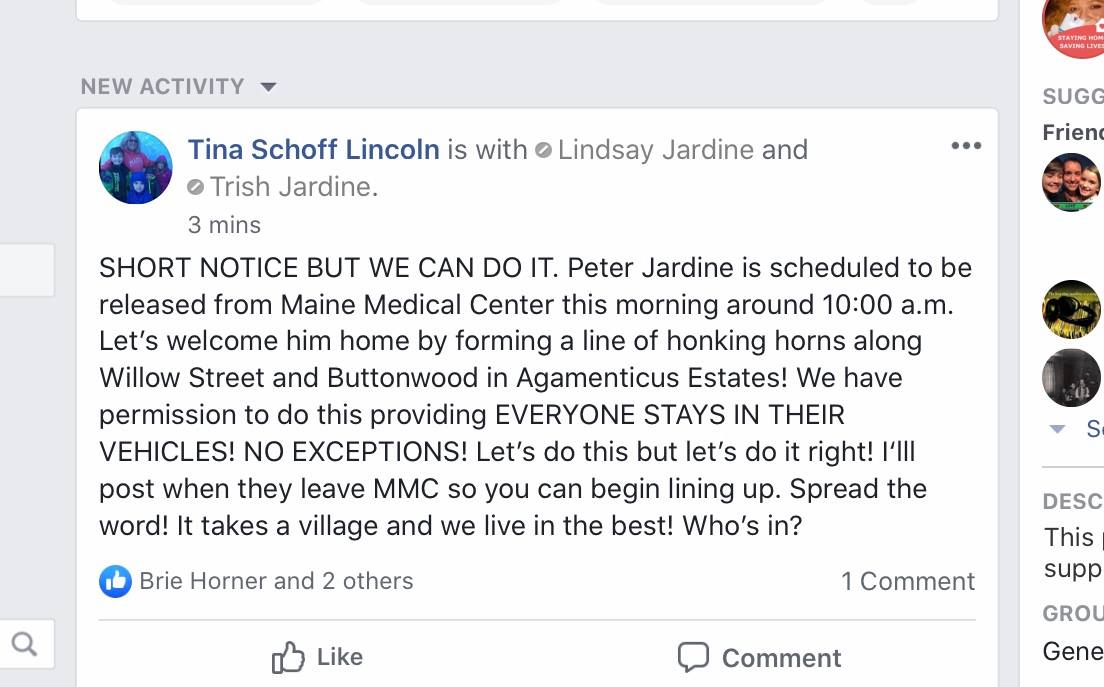Open Lindsay Jardine's tagged profile
This screenshot has height=687, width=1104.
(x=656, y=150)
